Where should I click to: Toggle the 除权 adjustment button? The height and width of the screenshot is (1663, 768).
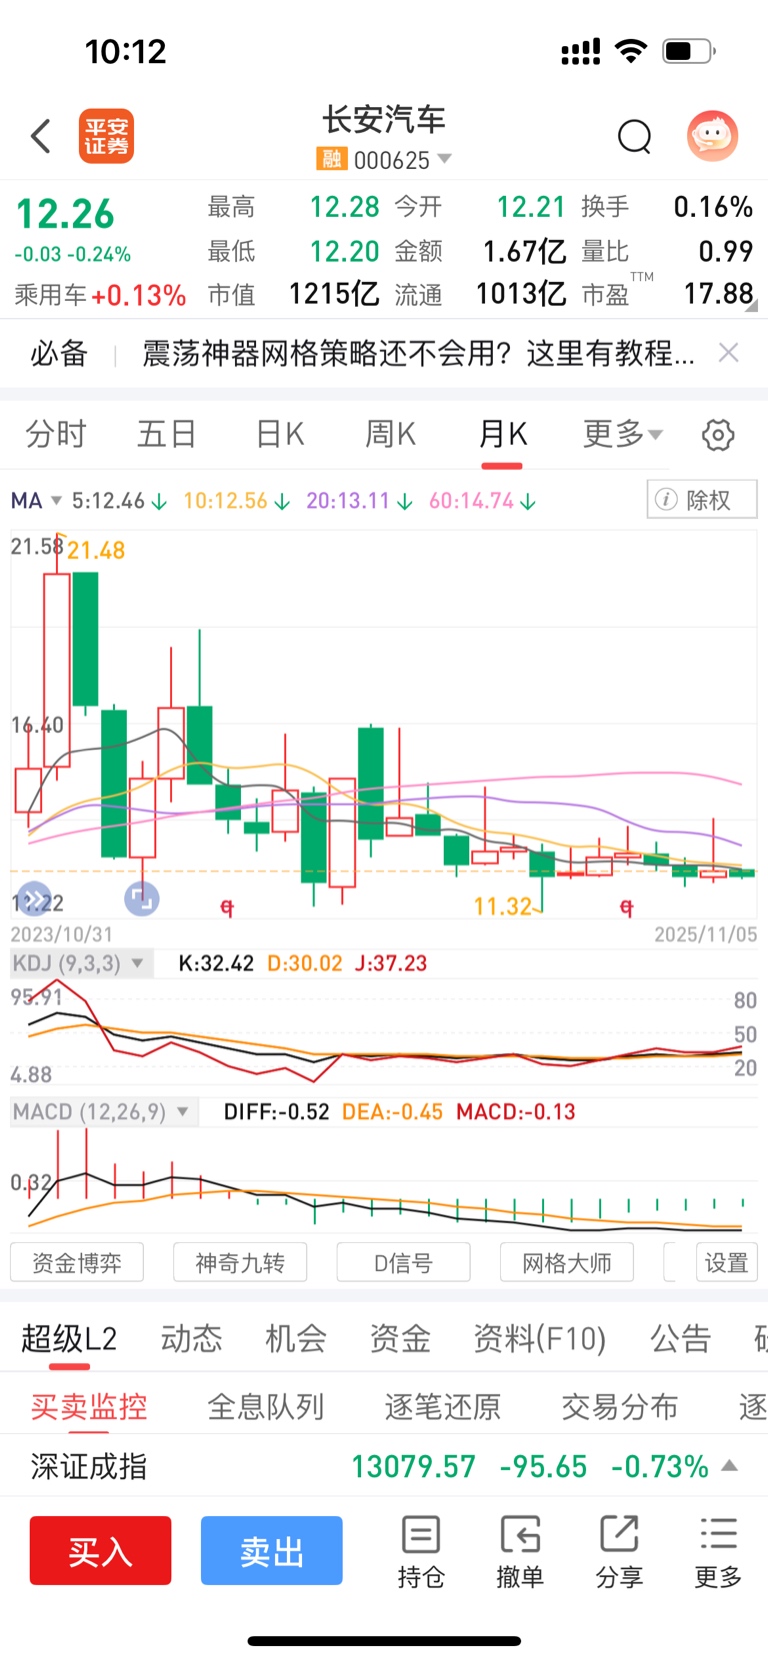[x=702, y=499]
